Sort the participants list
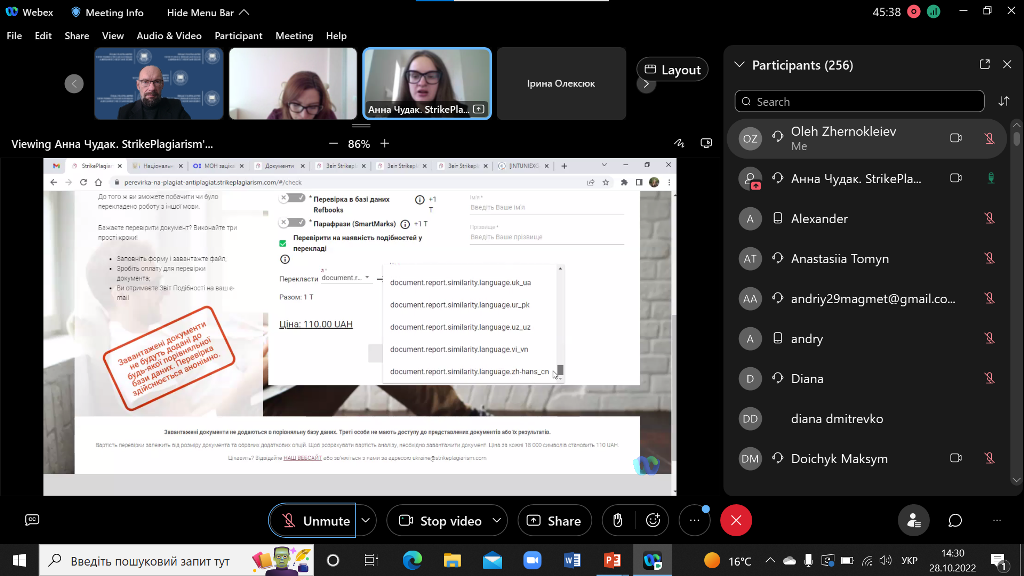Image resolution: width=1024 pixels, height=576 pixels. pyautogui.click(x=1004, y=101)
